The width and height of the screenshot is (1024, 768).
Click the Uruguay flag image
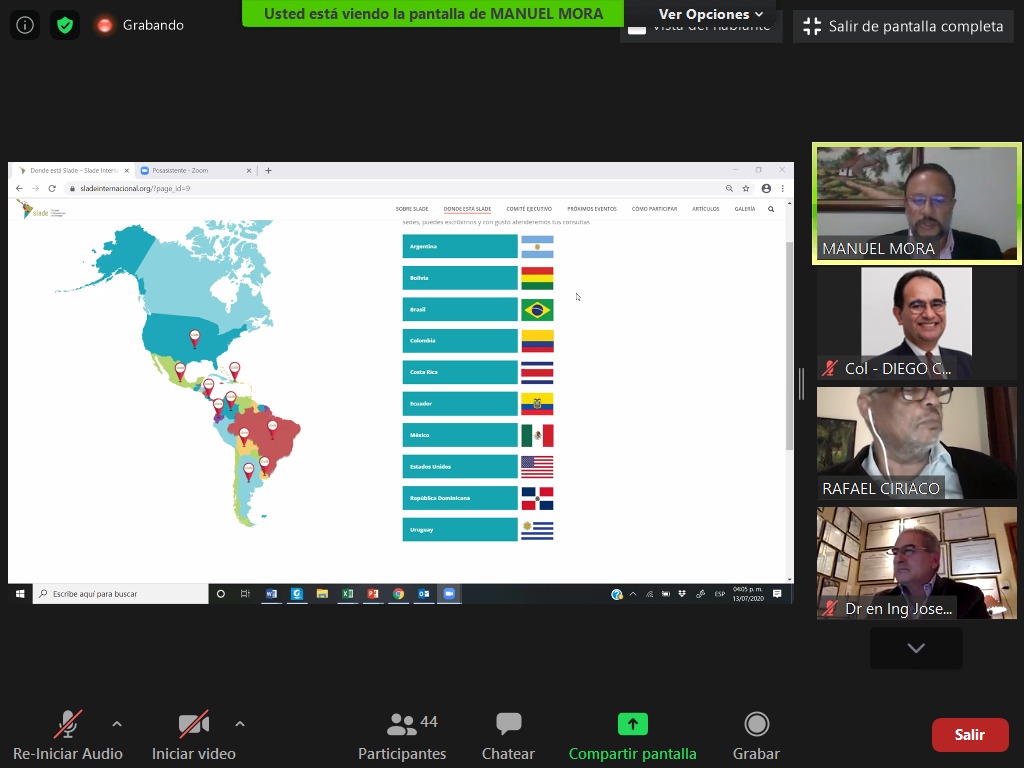537,530
